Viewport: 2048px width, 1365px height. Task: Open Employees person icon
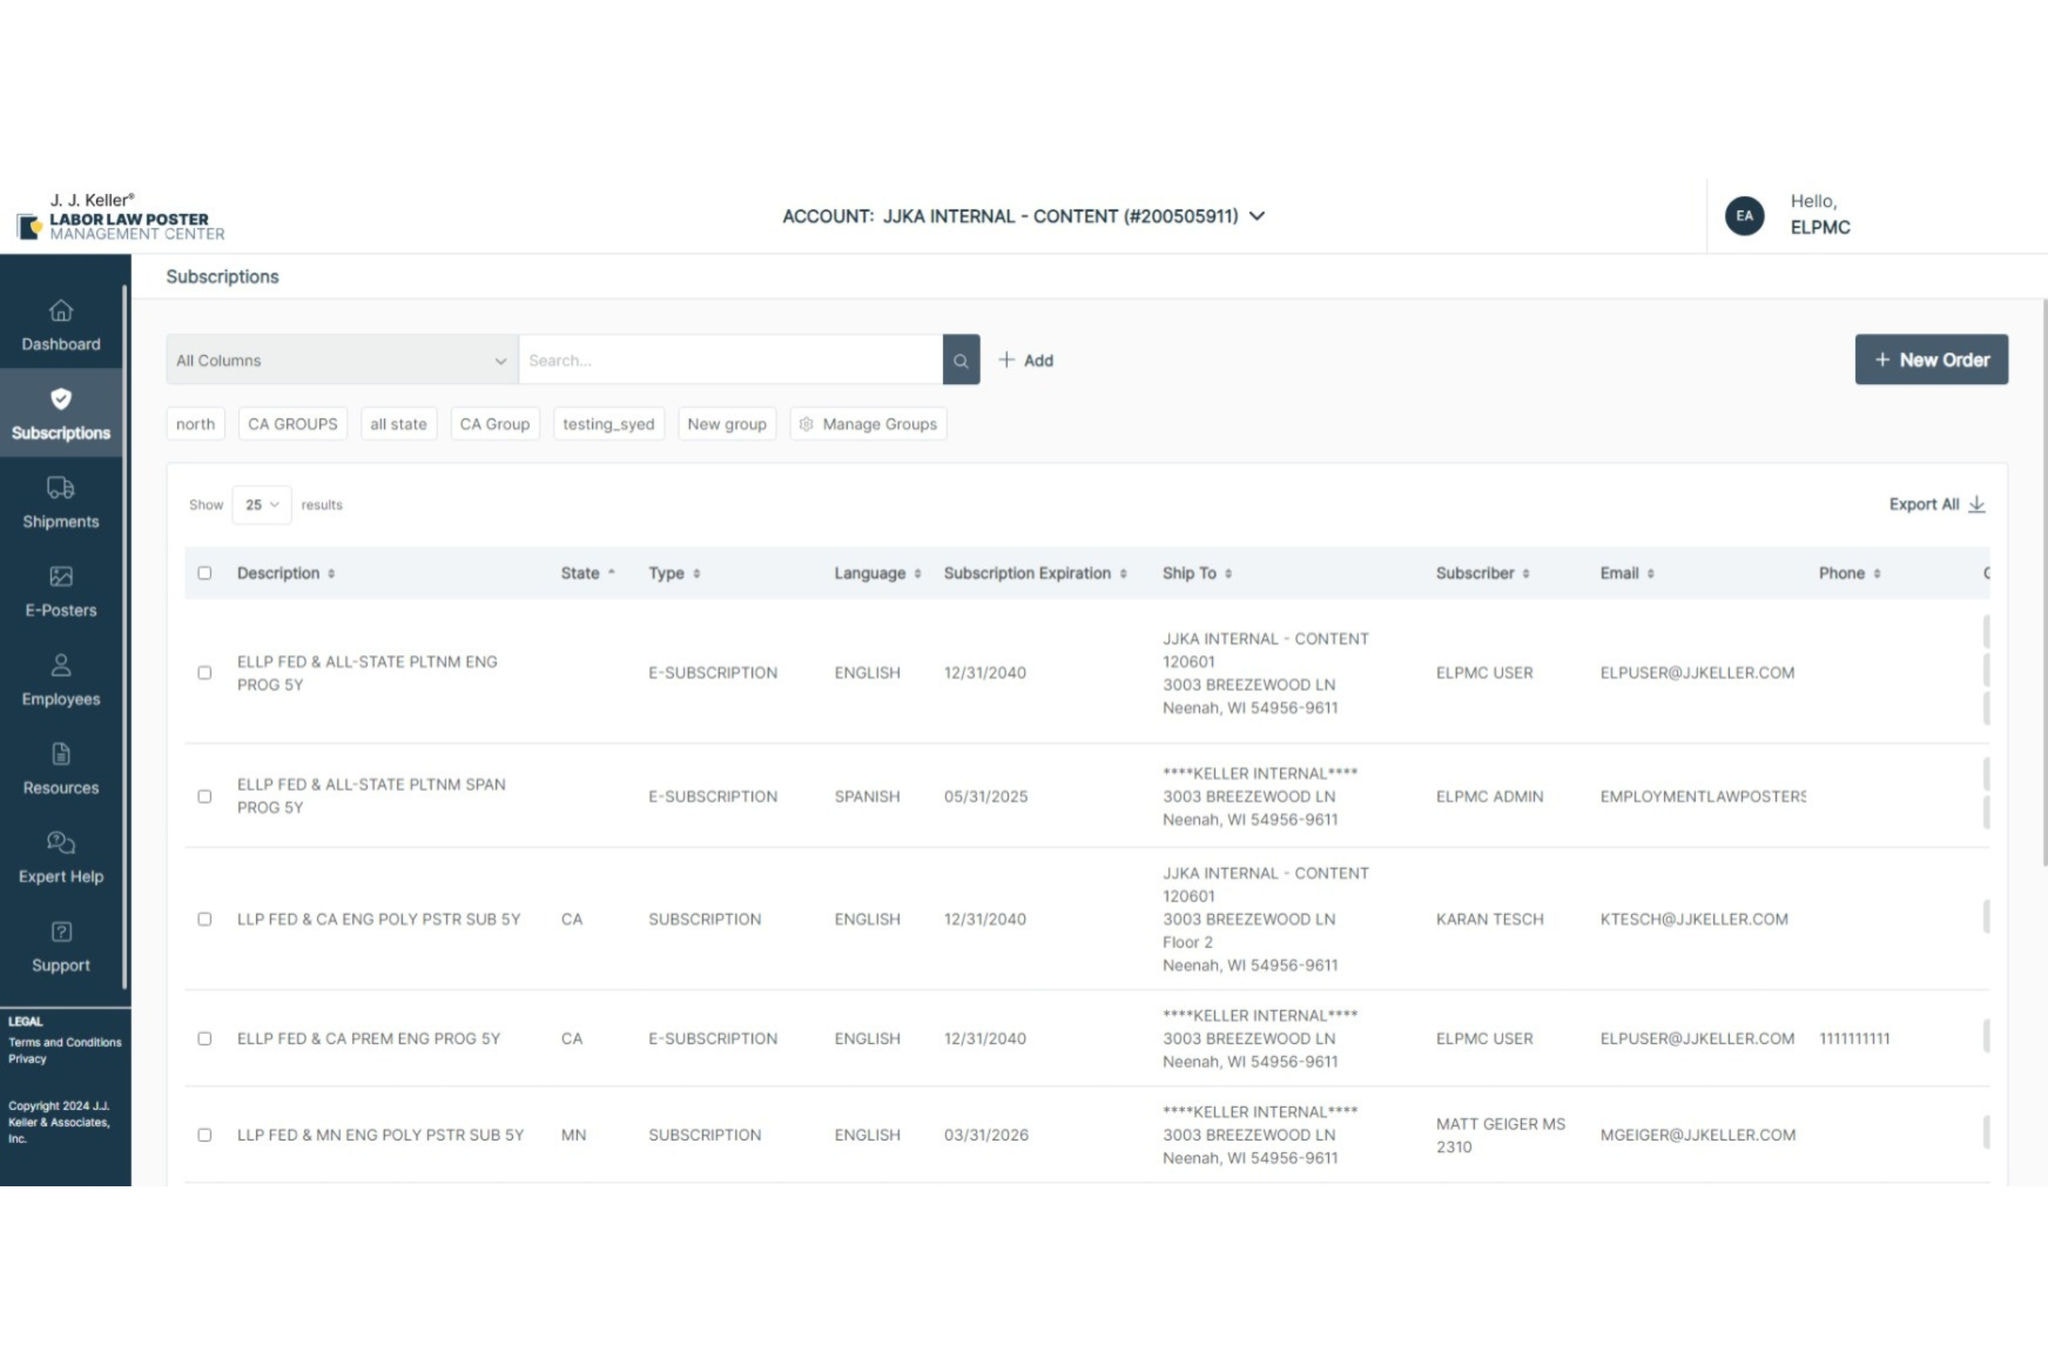coord(61,665)
